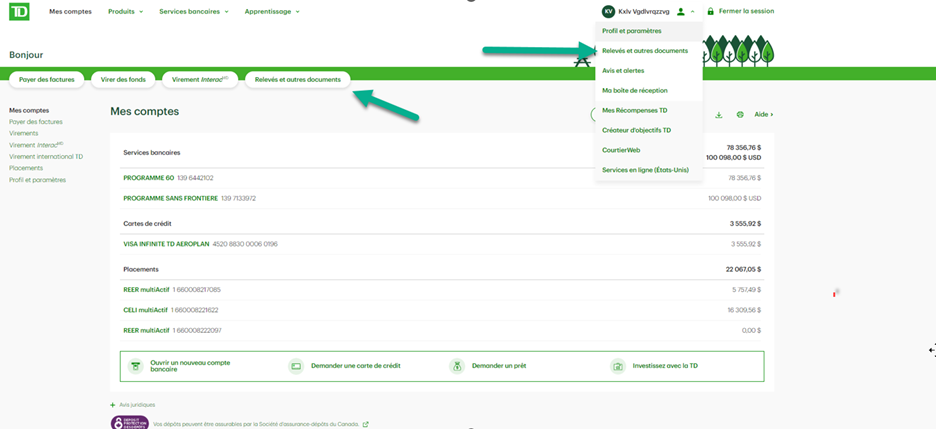936x429 pixels.
Task: Click the KV initials avatar
Action: click(x=608, y=11)
